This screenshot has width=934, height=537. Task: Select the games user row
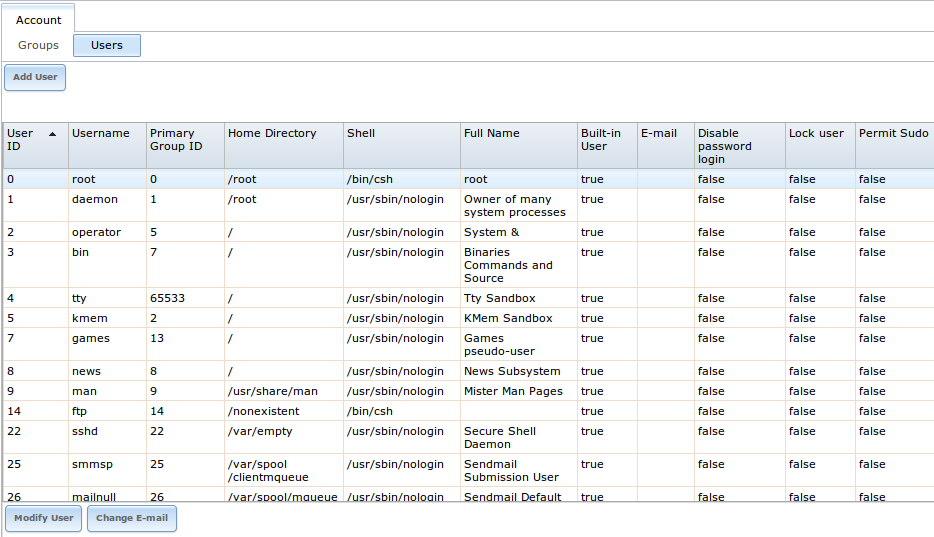click(91, 339)
